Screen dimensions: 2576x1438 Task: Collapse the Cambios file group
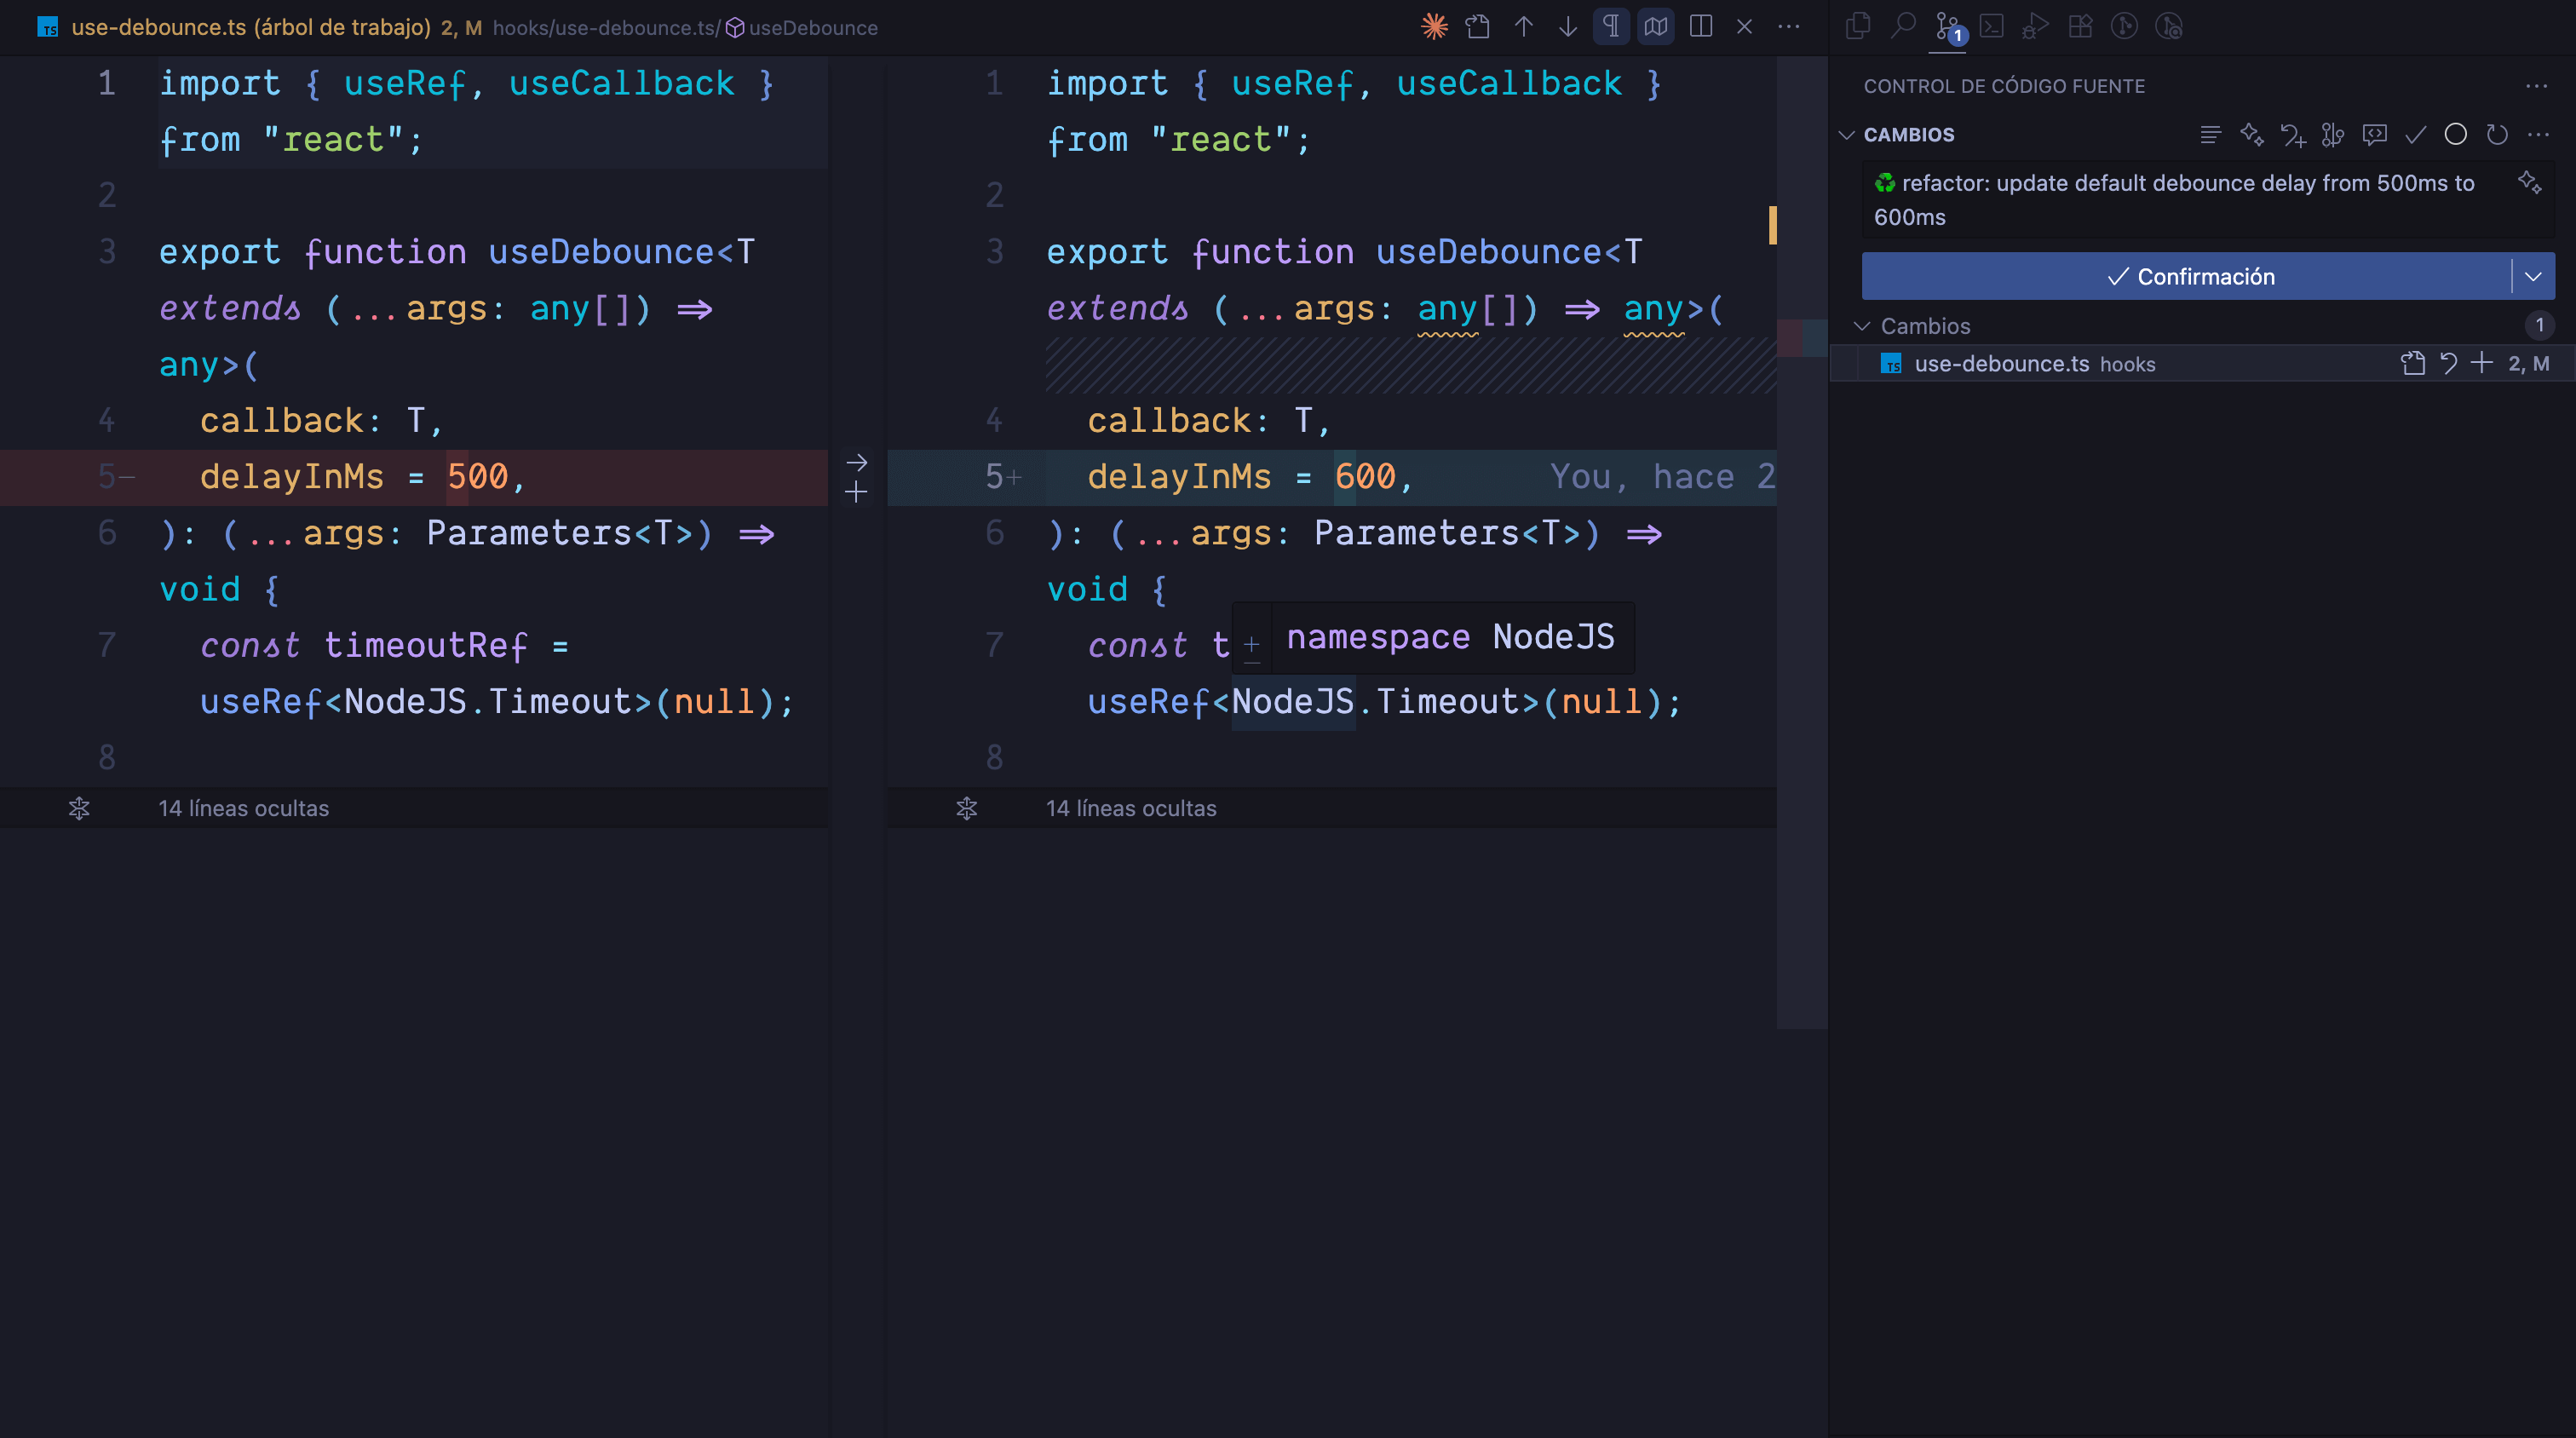click(1924, 326)
